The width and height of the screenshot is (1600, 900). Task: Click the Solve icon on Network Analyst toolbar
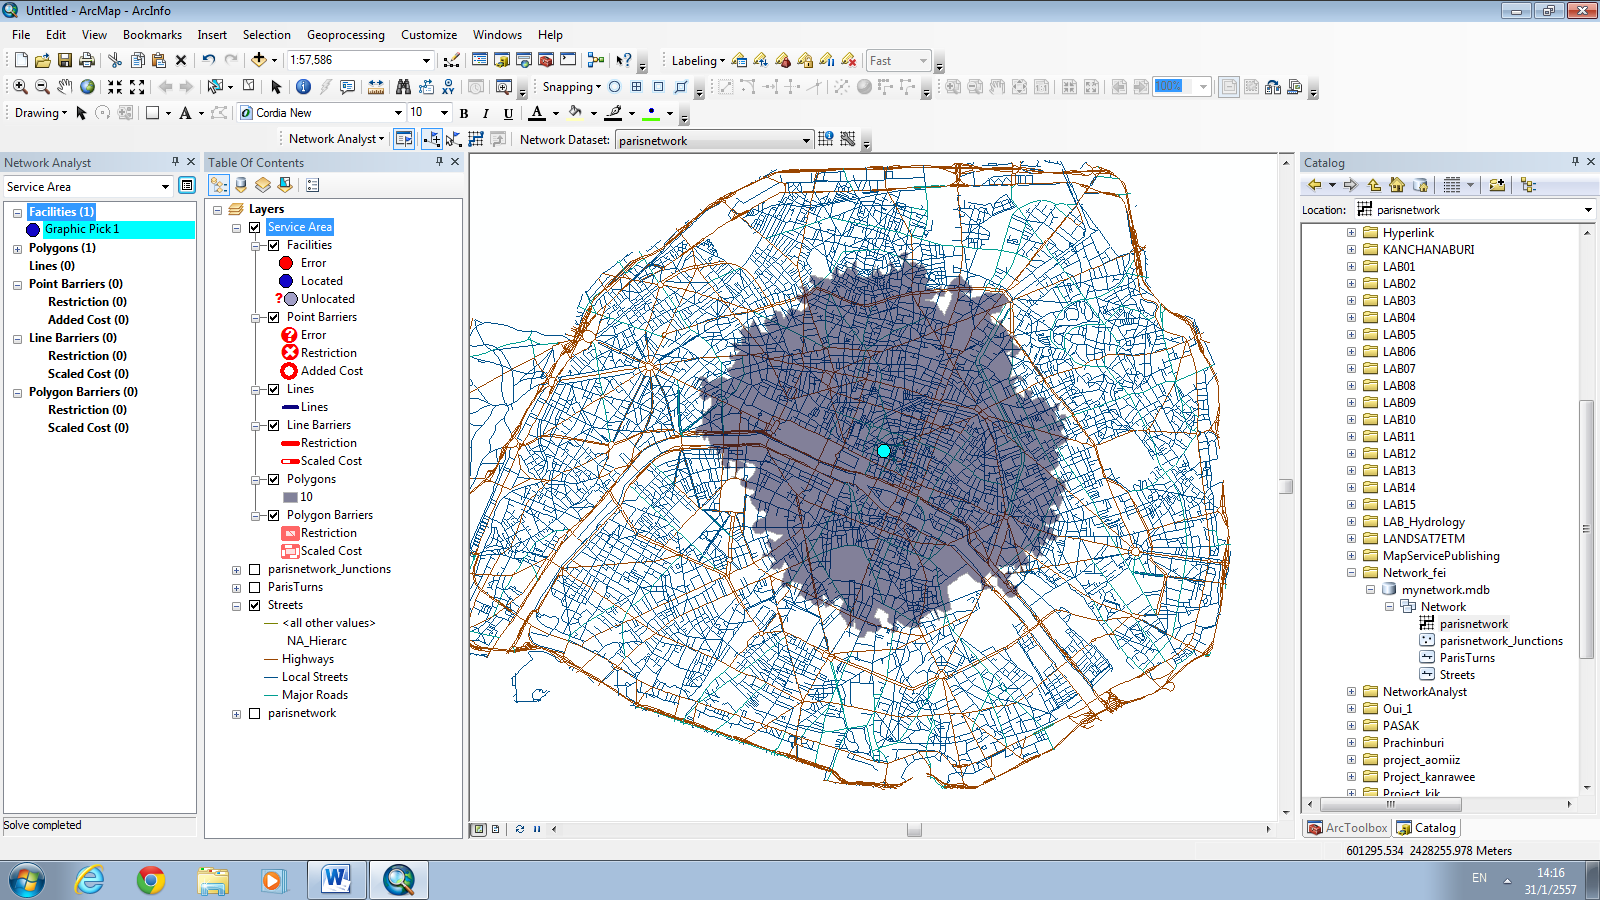[475, 140]
